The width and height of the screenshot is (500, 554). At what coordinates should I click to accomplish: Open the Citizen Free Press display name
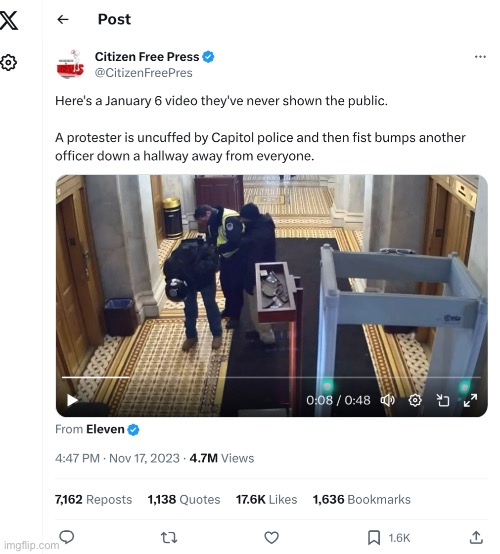(x=147, y=57)
